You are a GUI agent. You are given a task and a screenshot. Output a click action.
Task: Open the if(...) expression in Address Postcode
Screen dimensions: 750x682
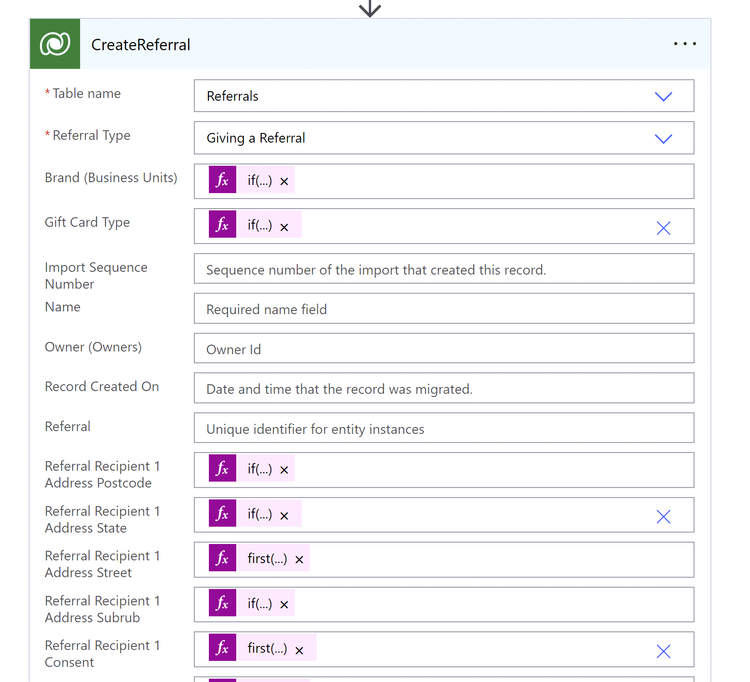tap(259, 469)
